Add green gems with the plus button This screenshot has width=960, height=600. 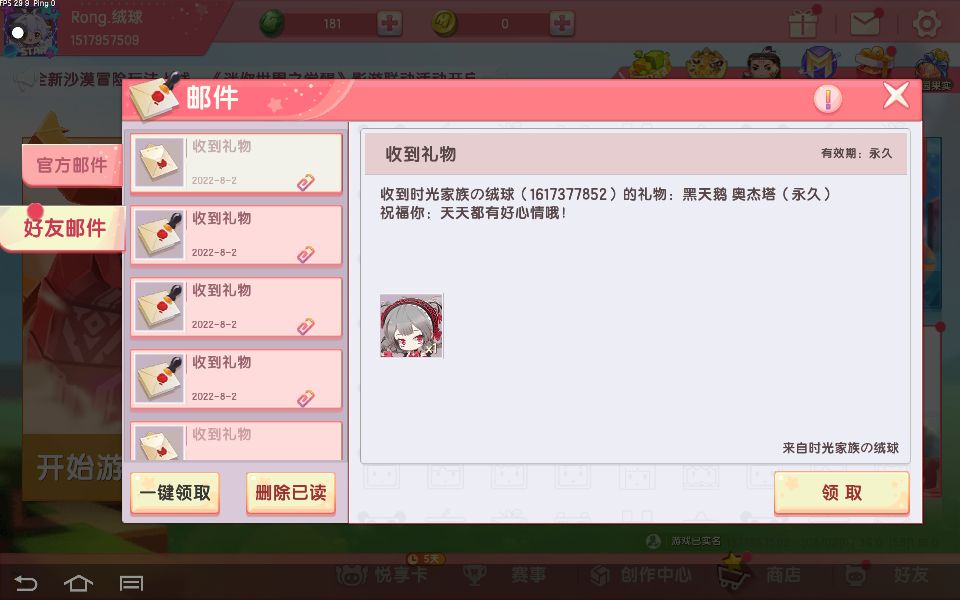click(x=389, y=24)
